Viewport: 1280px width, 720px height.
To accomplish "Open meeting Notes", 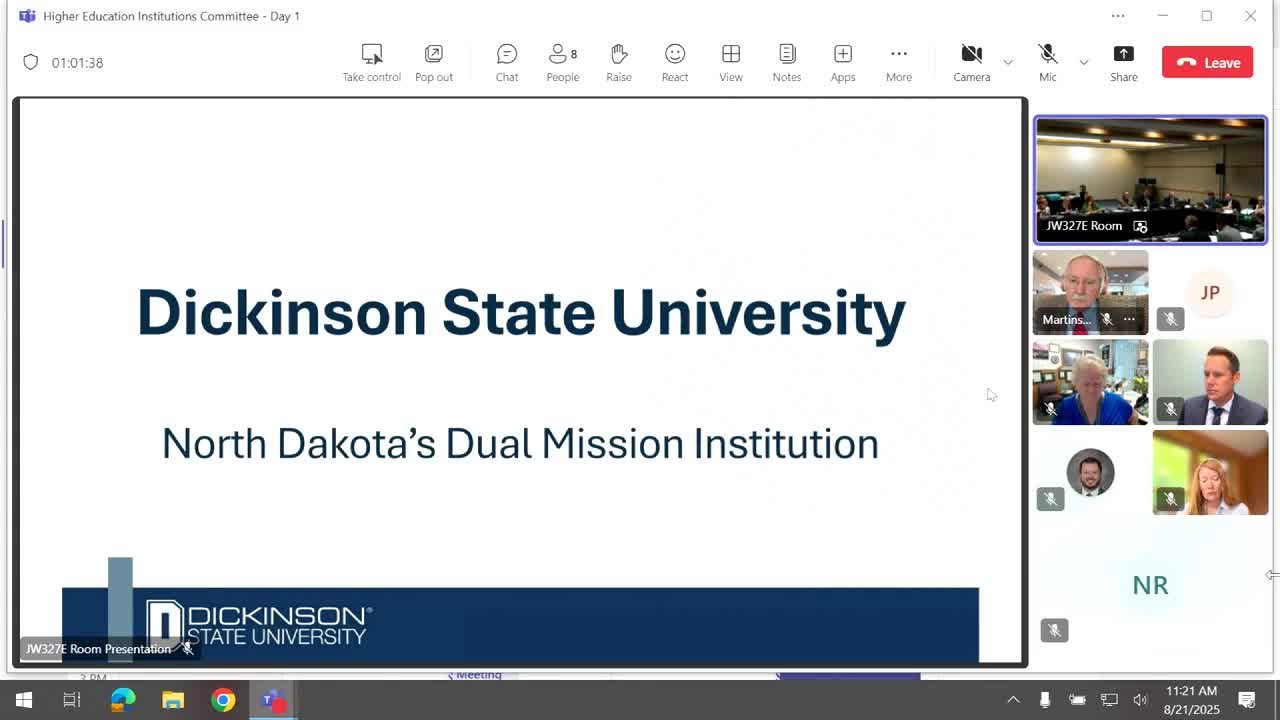I will [x=787, y=63].
